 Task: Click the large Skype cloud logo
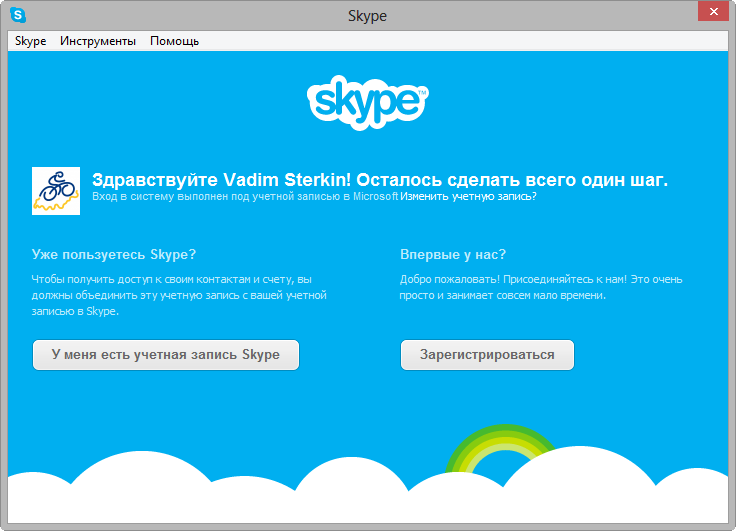[368, 102]
